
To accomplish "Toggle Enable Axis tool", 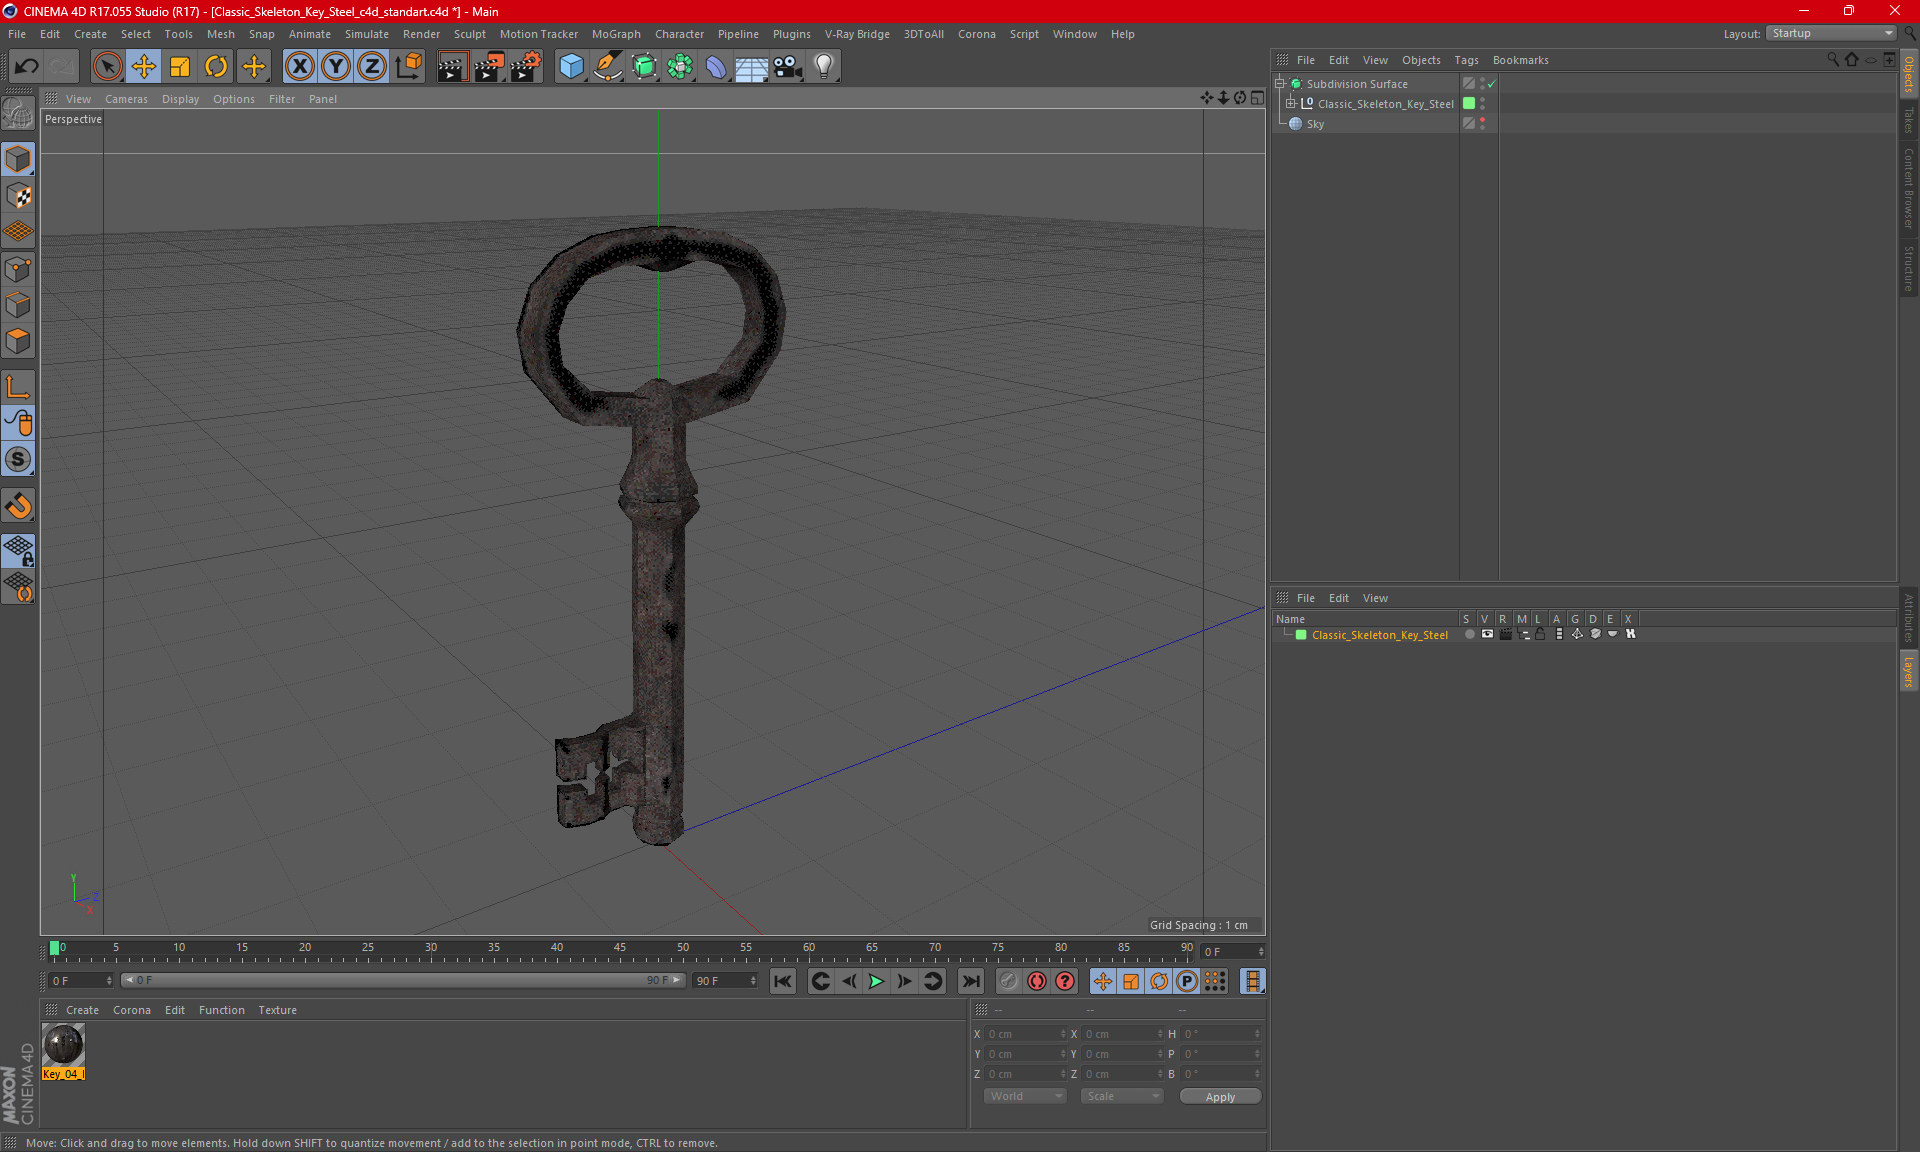I will pyautogui.click(x=18, y=387).
